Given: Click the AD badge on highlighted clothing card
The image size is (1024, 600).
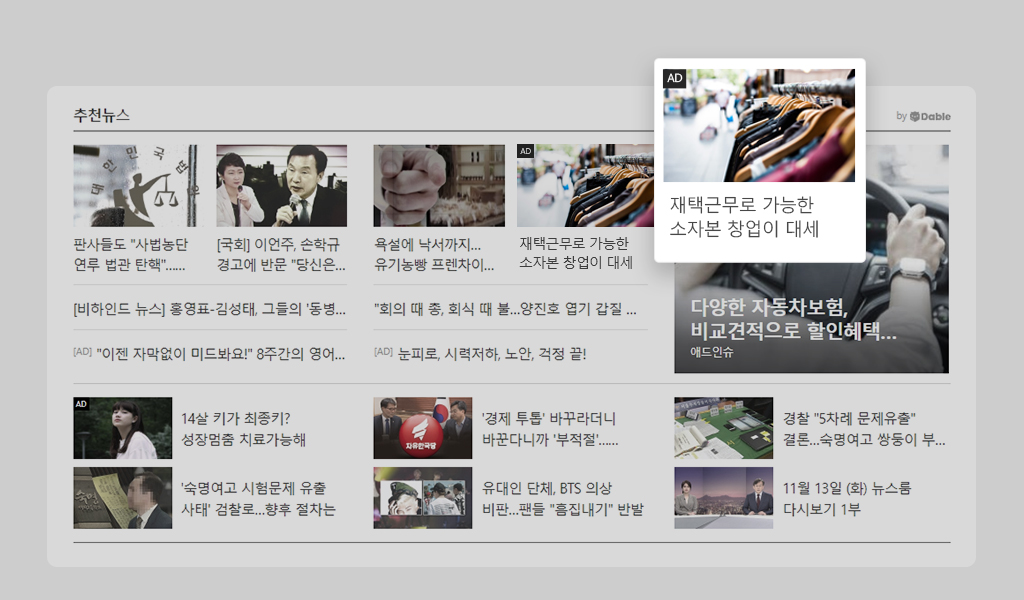Looking at the screenshot, I should click(674, 78).
